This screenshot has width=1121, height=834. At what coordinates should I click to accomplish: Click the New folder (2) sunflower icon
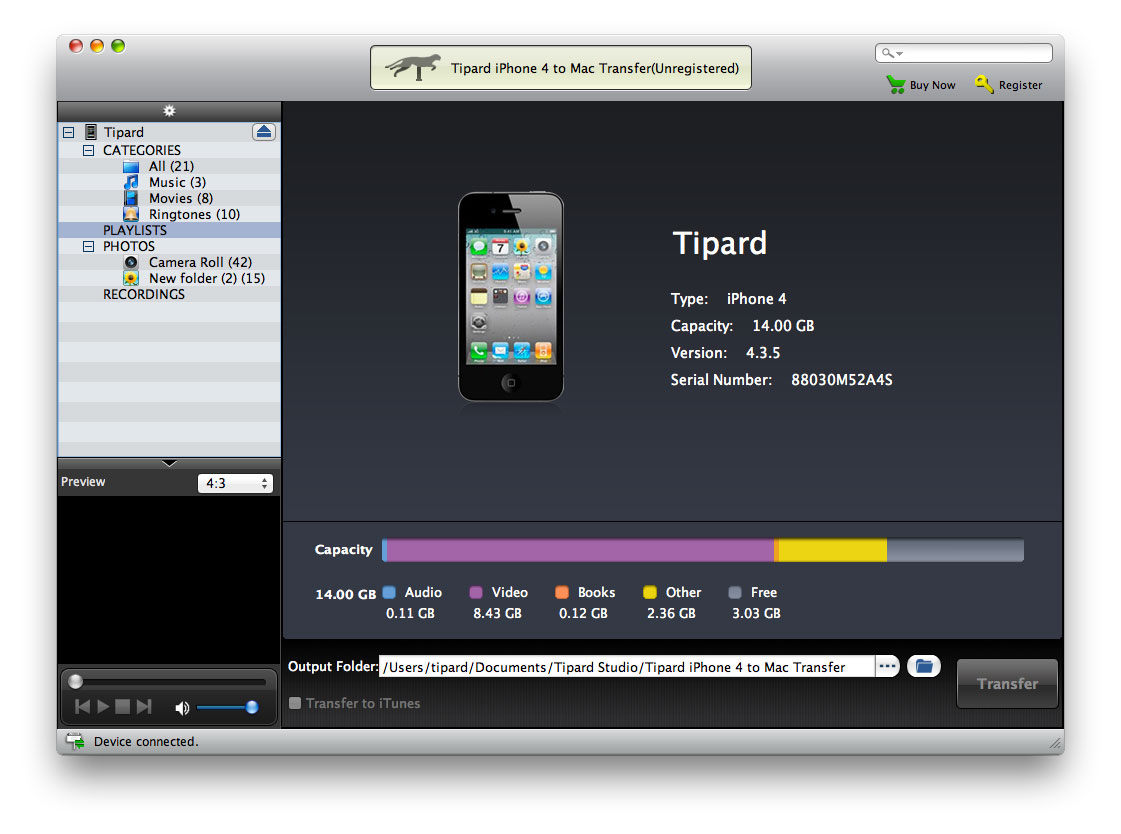click(131, 278)
